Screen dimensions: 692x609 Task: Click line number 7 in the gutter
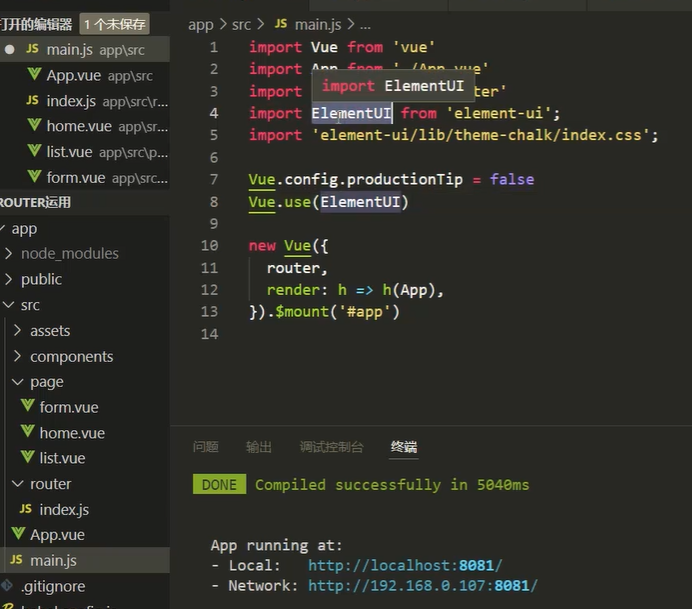214,180
